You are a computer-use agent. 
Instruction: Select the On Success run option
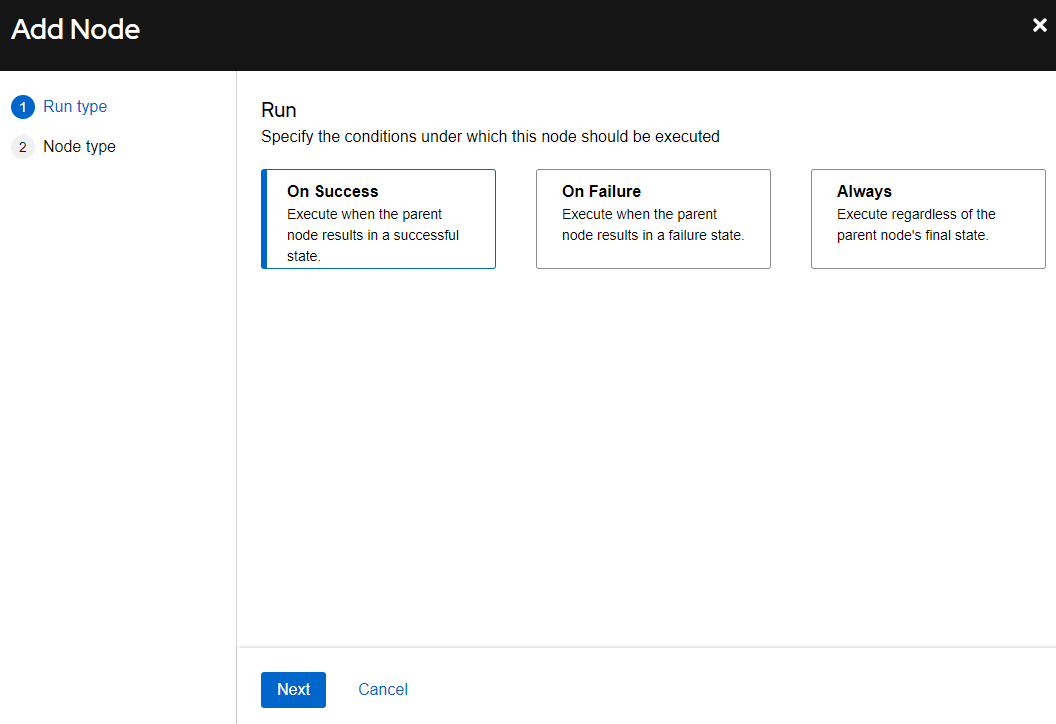coord(378,219)
